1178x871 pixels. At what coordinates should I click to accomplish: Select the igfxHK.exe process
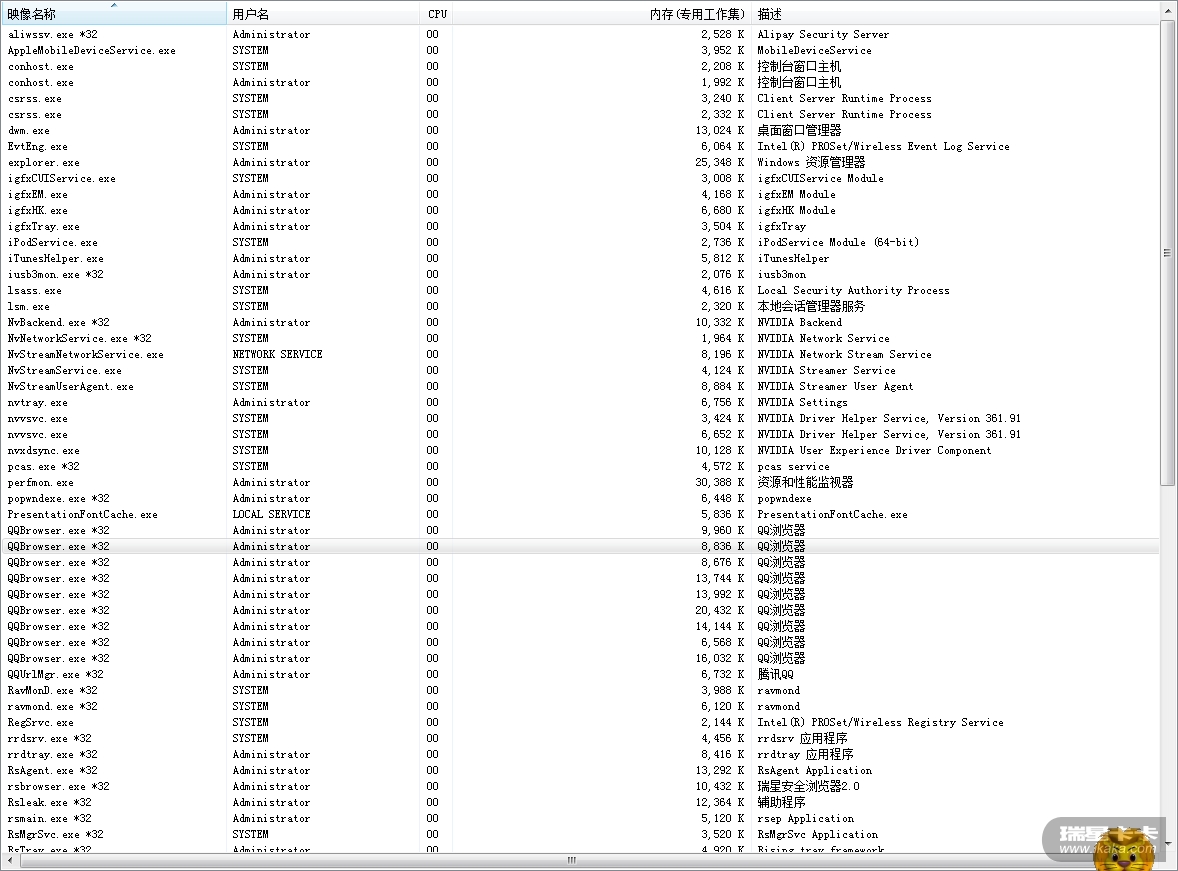coord(580,210)
